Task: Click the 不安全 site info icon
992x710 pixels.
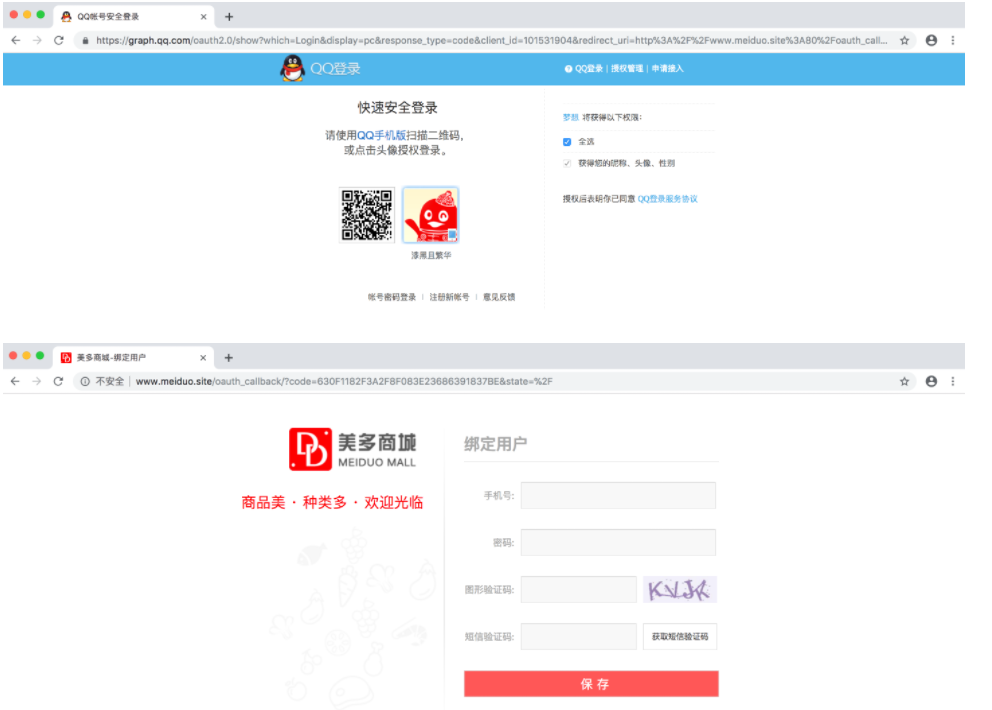Action: point(85,382)
